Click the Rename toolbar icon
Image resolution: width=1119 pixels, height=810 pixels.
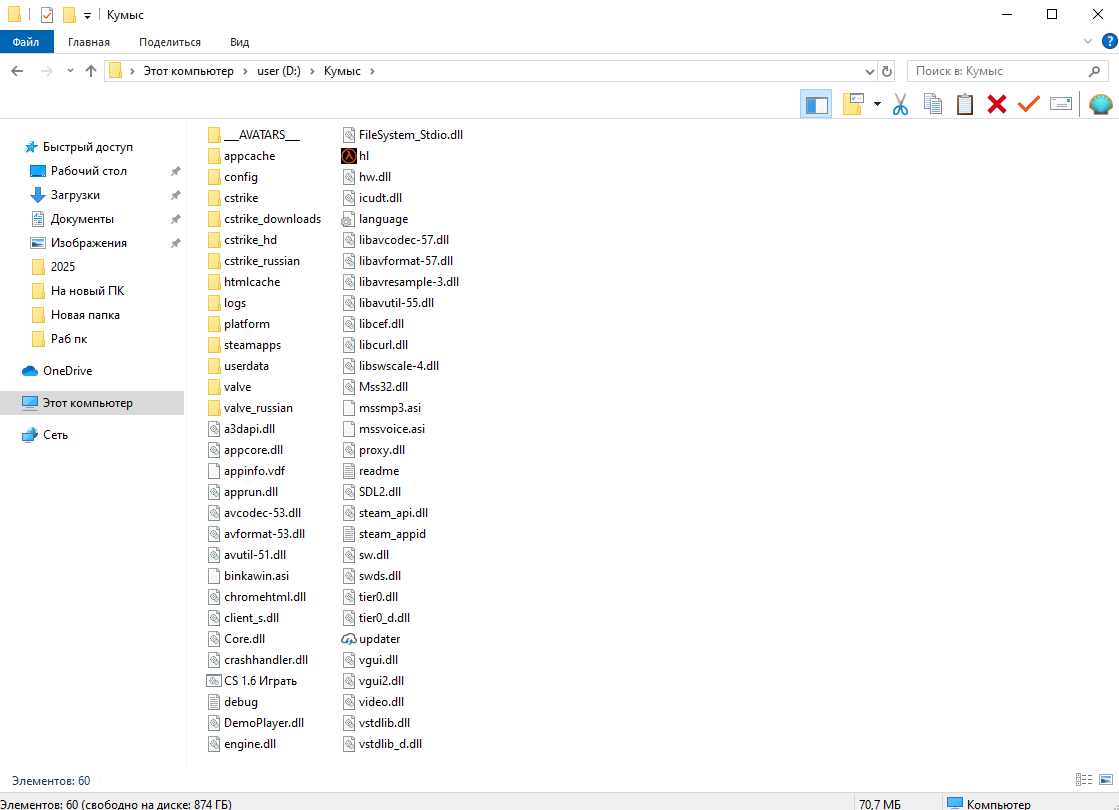[x=1061, y=104]
